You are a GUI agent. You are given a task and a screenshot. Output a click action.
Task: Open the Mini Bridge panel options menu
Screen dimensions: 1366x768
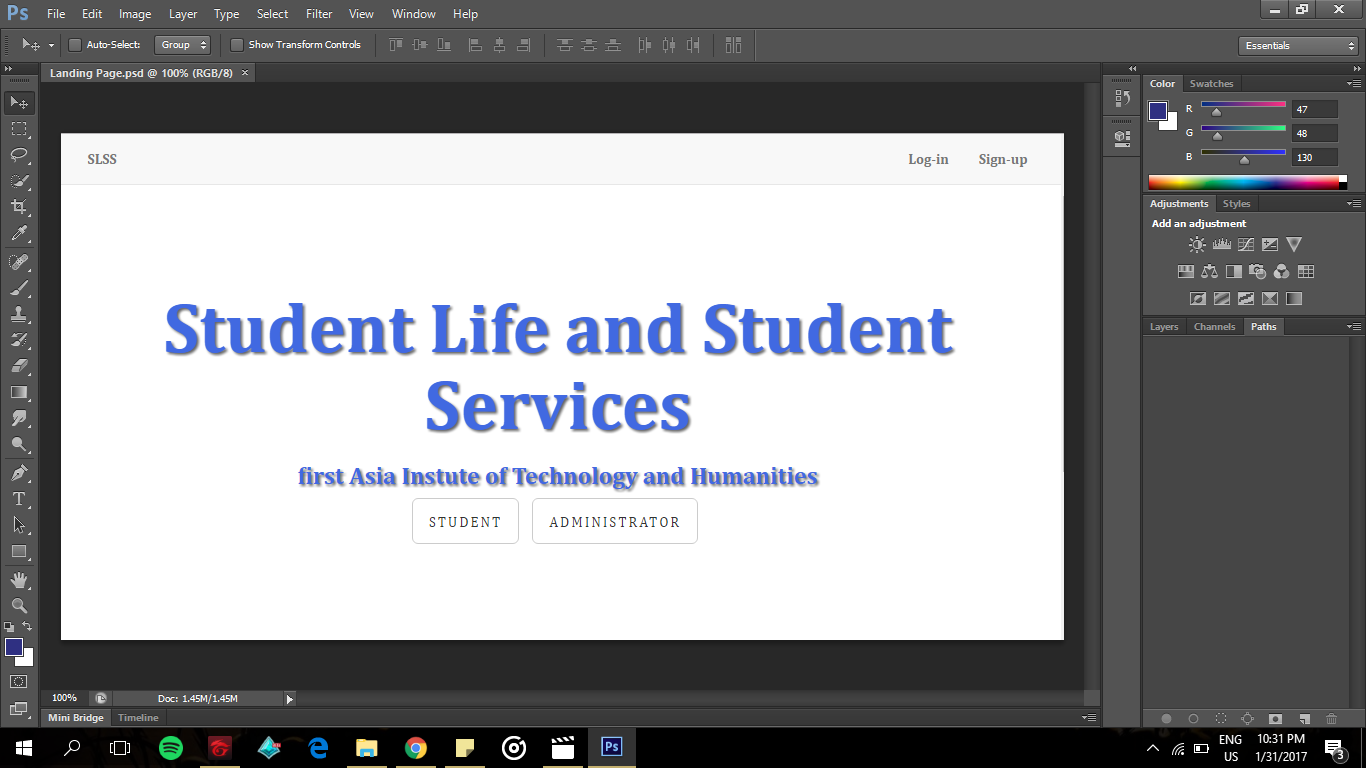click(1089, 718)
